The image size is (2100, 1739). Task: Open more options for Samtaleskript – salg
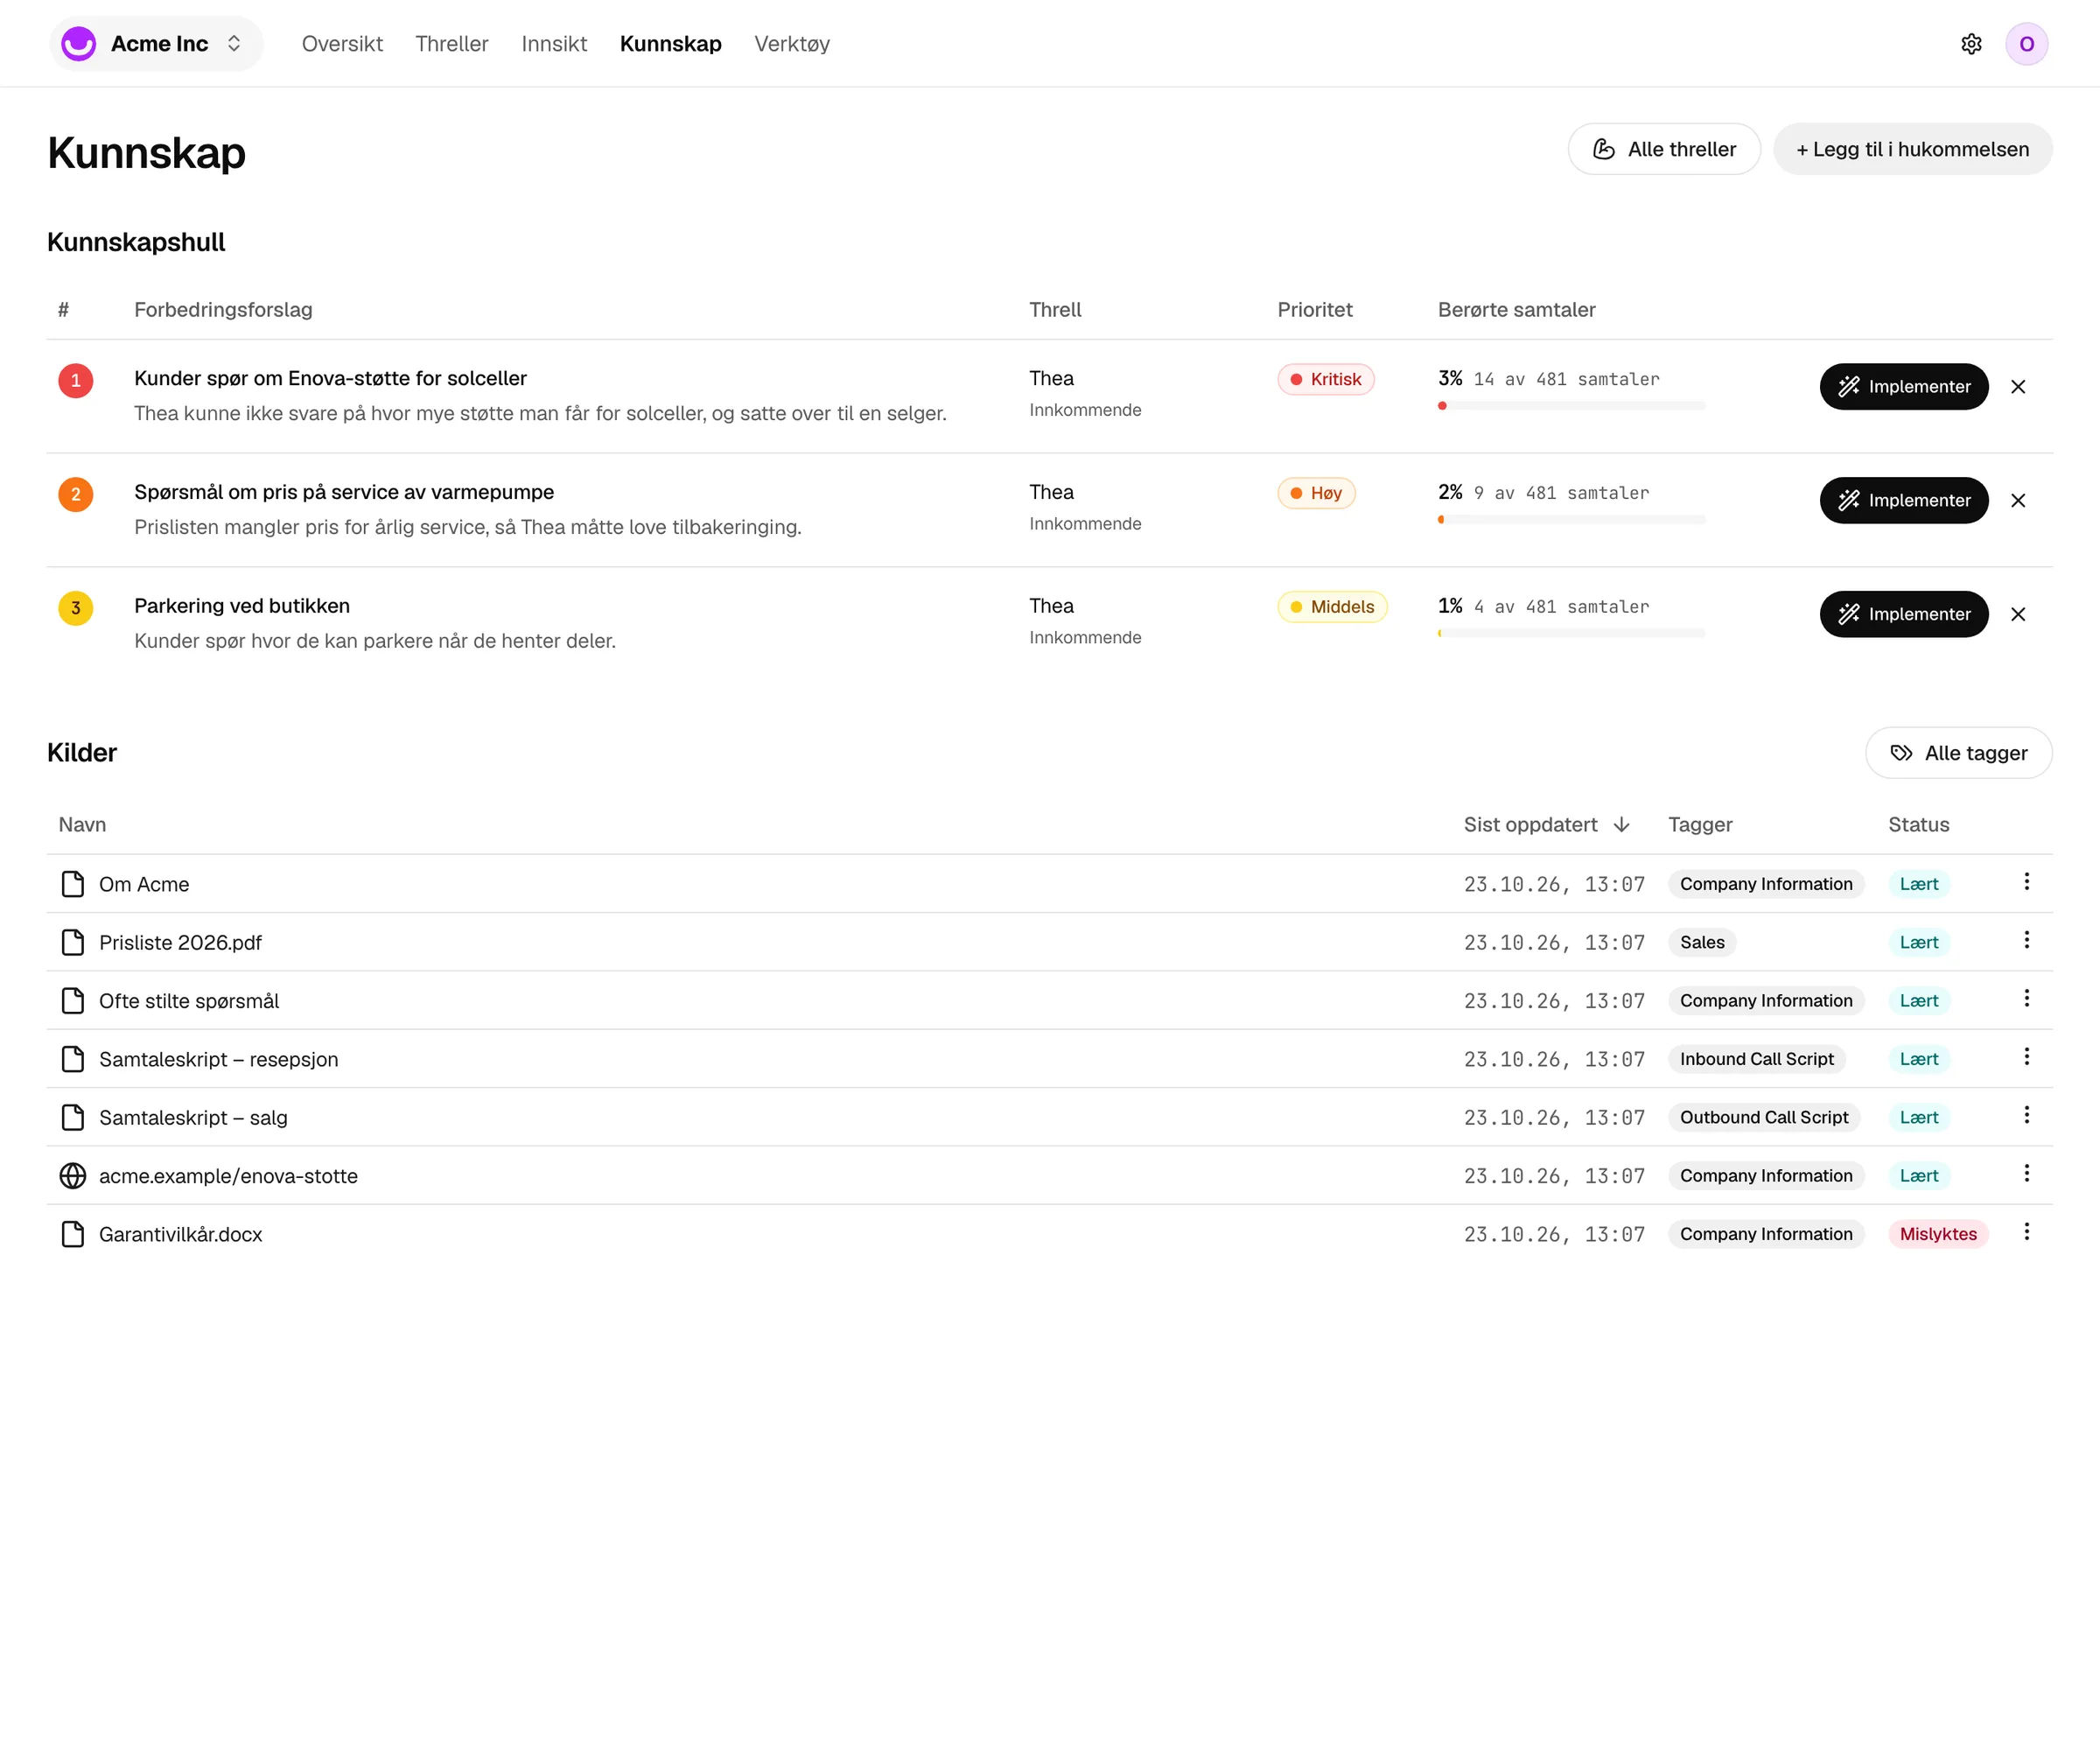click(2026, 1115)
